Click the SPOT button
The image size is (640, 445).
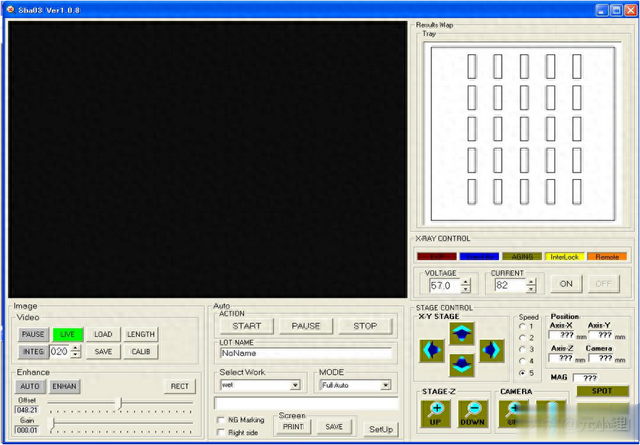pyautogui.click(x=602, y=391)
